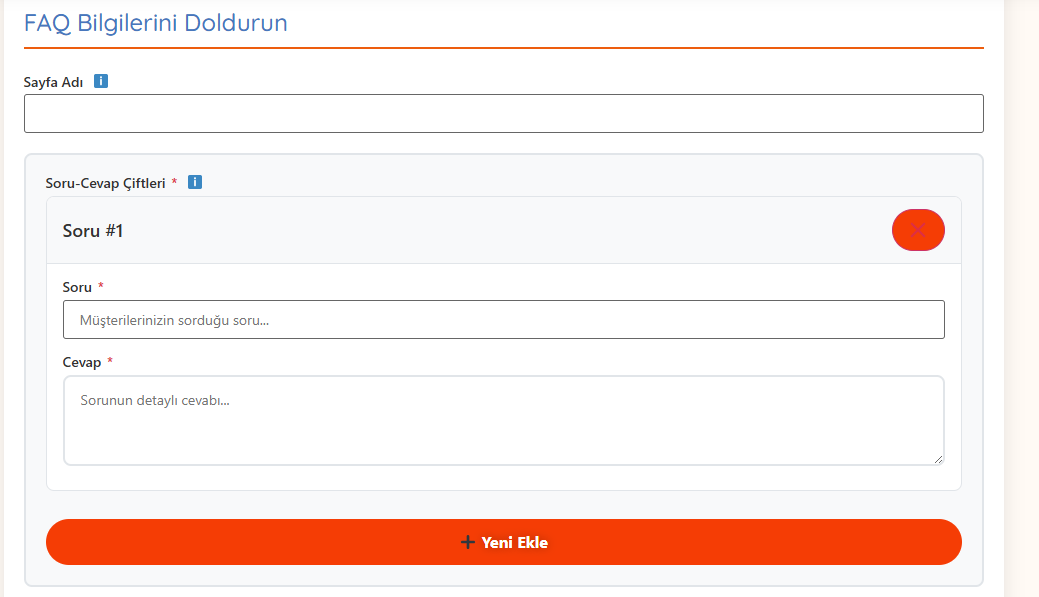Click the Soru field label
Image resolution: width=1039 pixels, height=597 pixels.
click(77, 287)
